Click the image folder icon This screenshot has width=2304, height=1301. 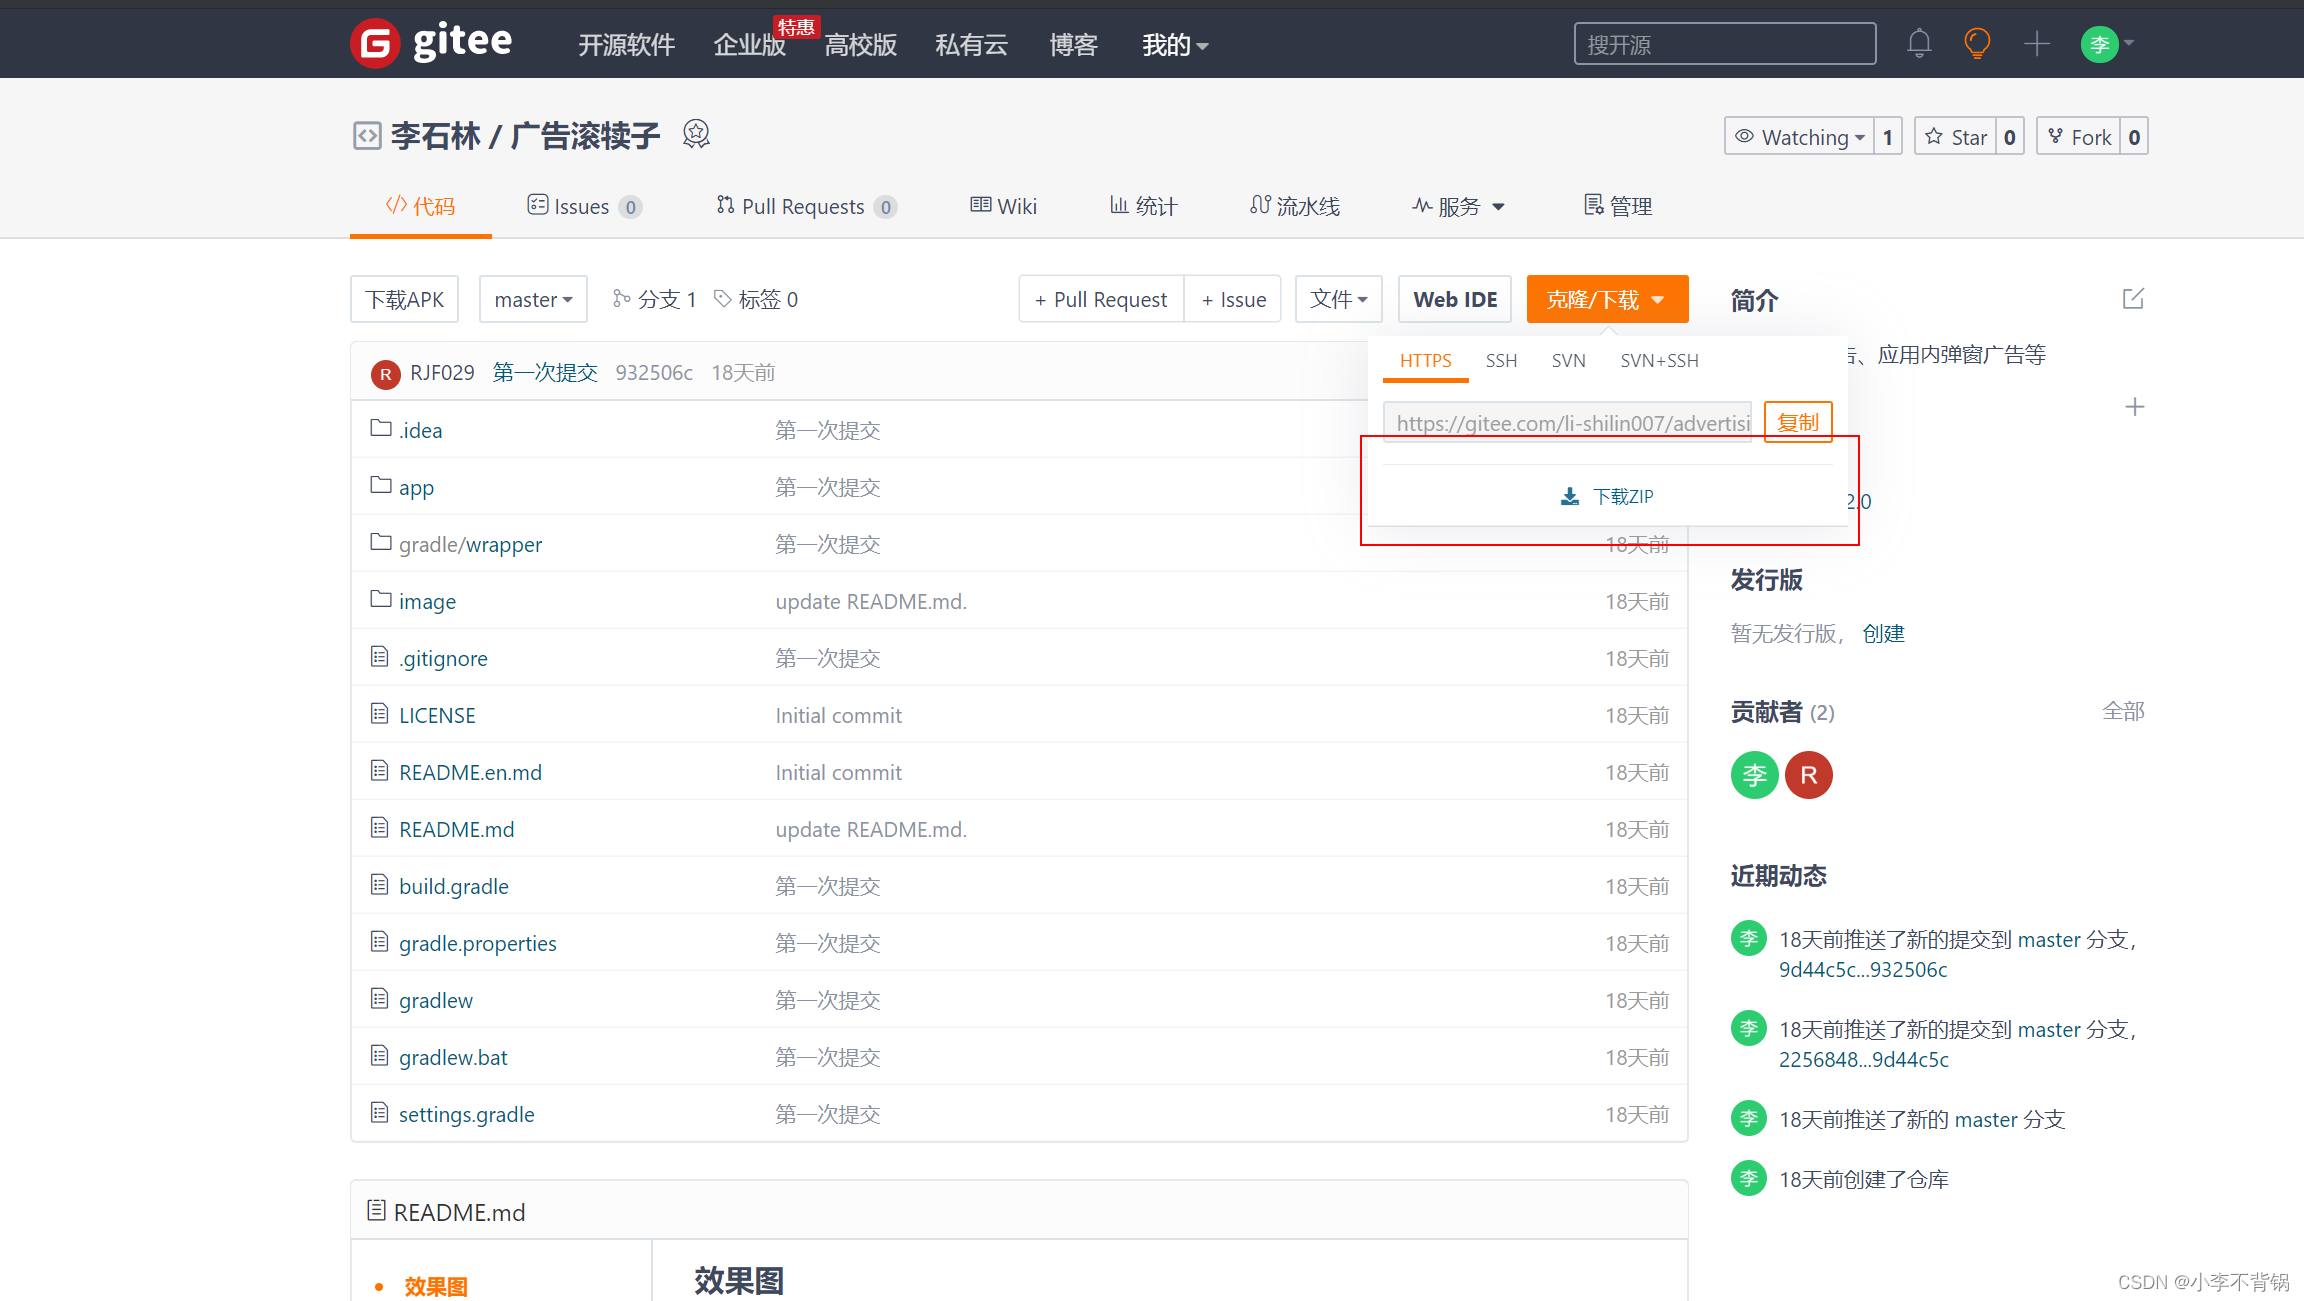tap(380, 600)
